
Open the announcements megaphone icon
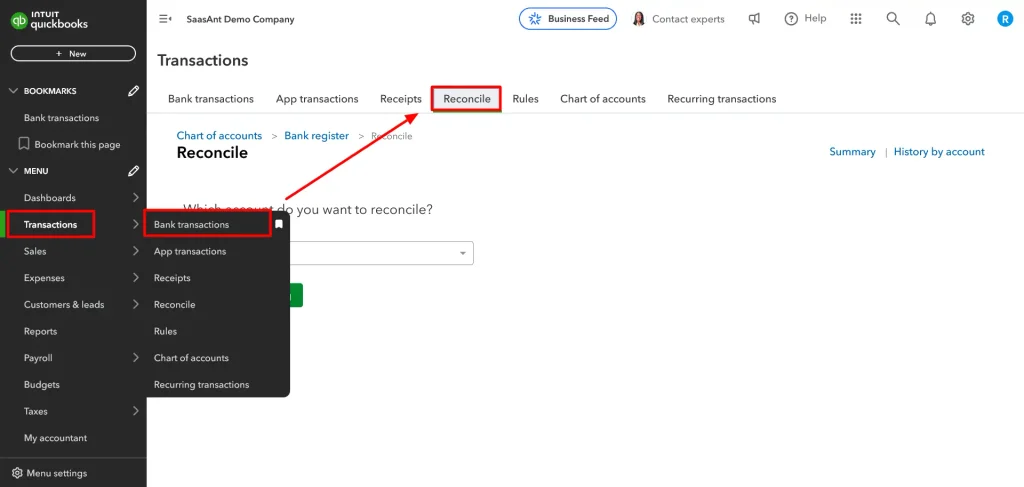(754, 19)
